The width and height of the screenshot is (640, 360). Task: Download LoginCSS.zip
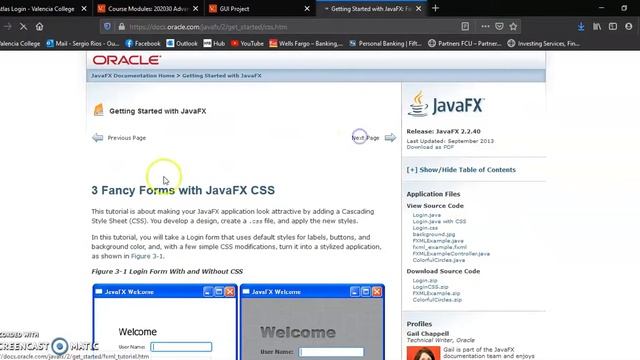coord(430,287)
